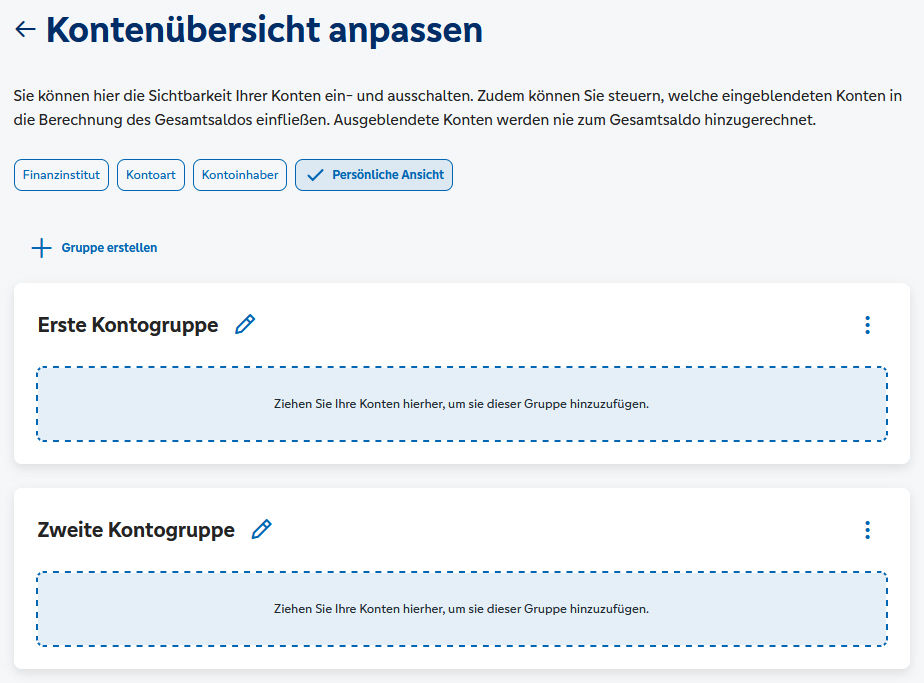
Task: Select the Finanzinstitut grouping filter
Action: coord(61,175)
